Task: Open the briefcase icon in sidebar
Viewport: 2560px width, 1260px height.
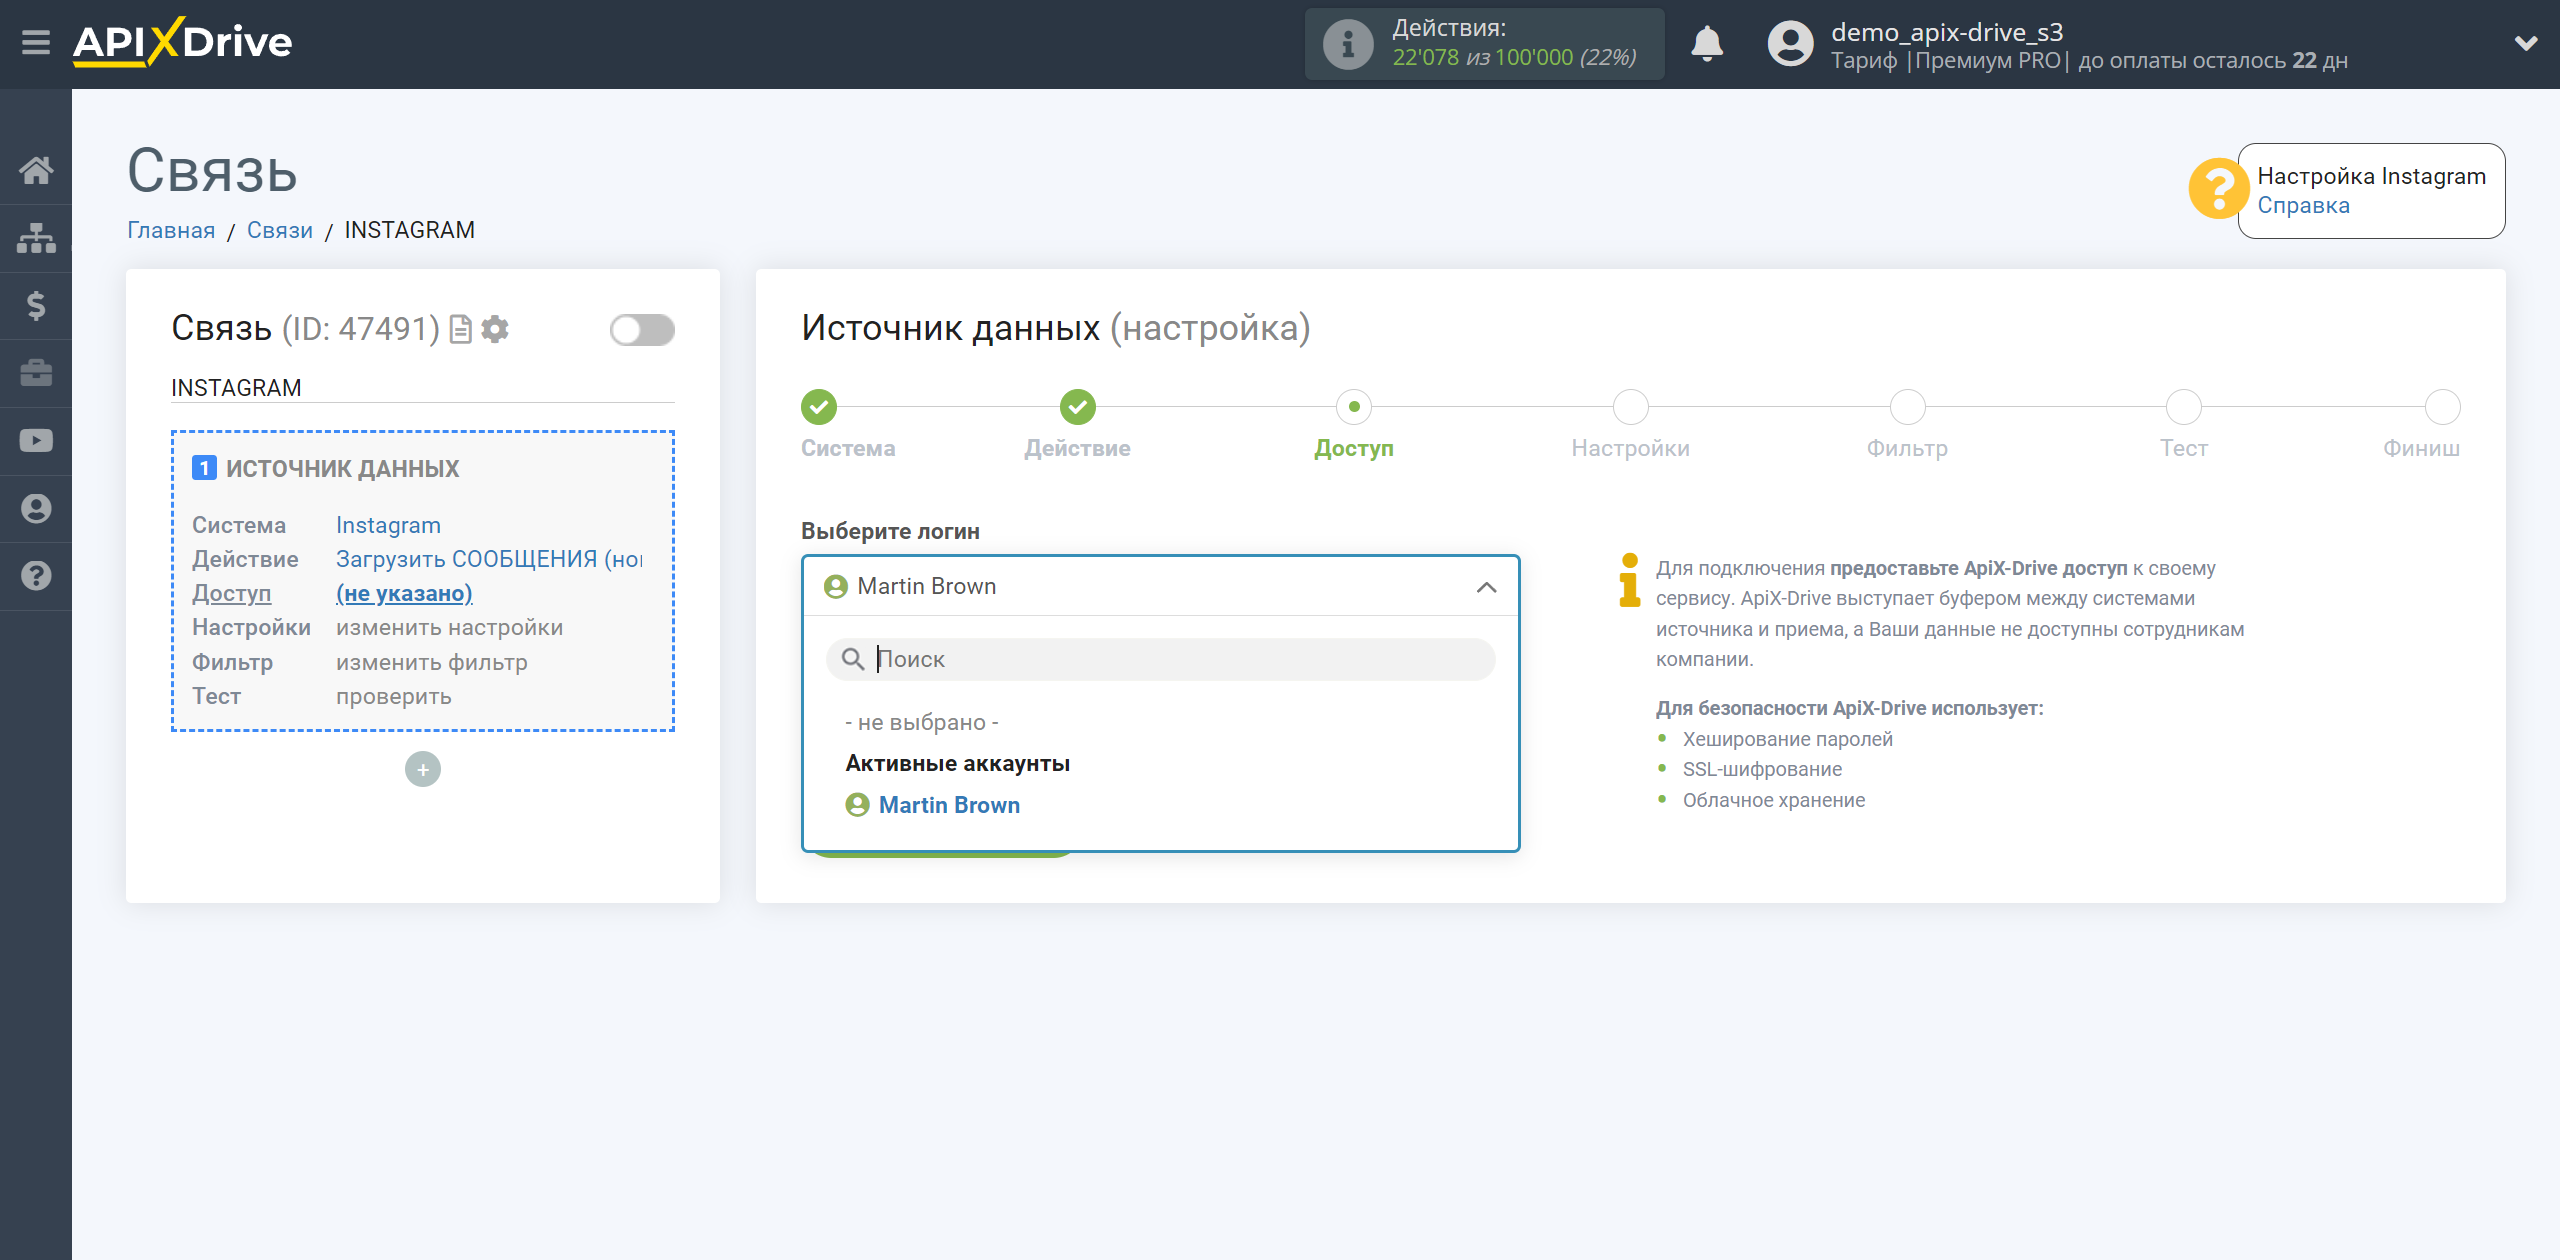Action: click(x=36, y=373)
